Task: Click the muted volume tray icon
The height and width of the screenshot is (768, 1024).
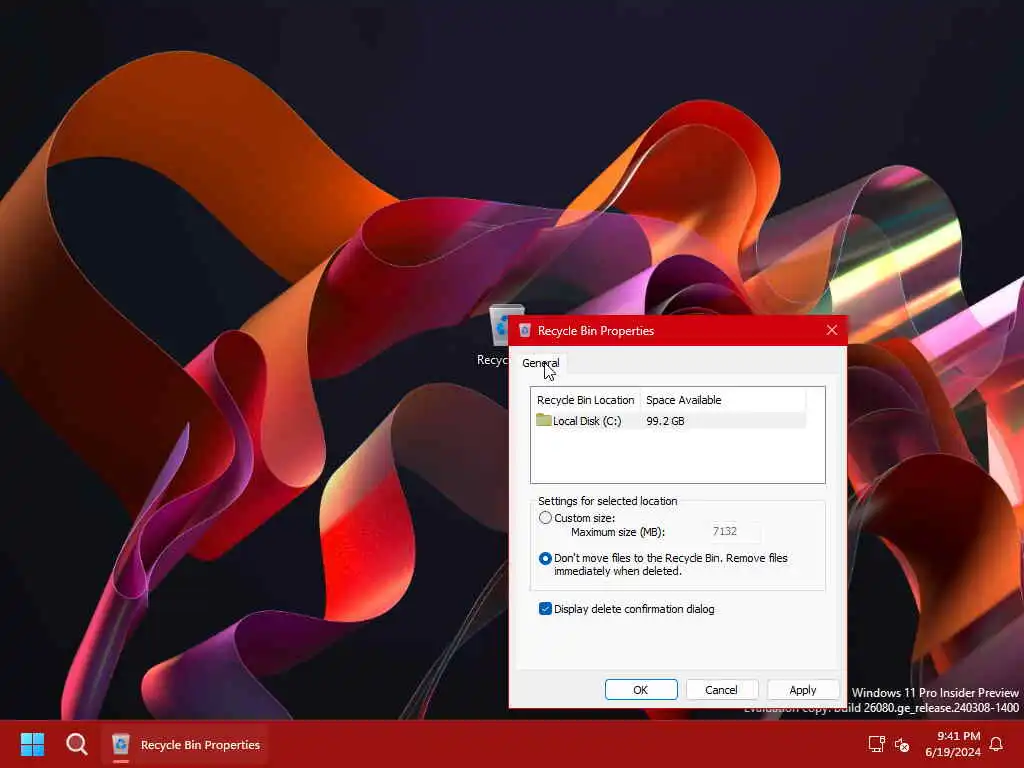Action: coord(902,744)
